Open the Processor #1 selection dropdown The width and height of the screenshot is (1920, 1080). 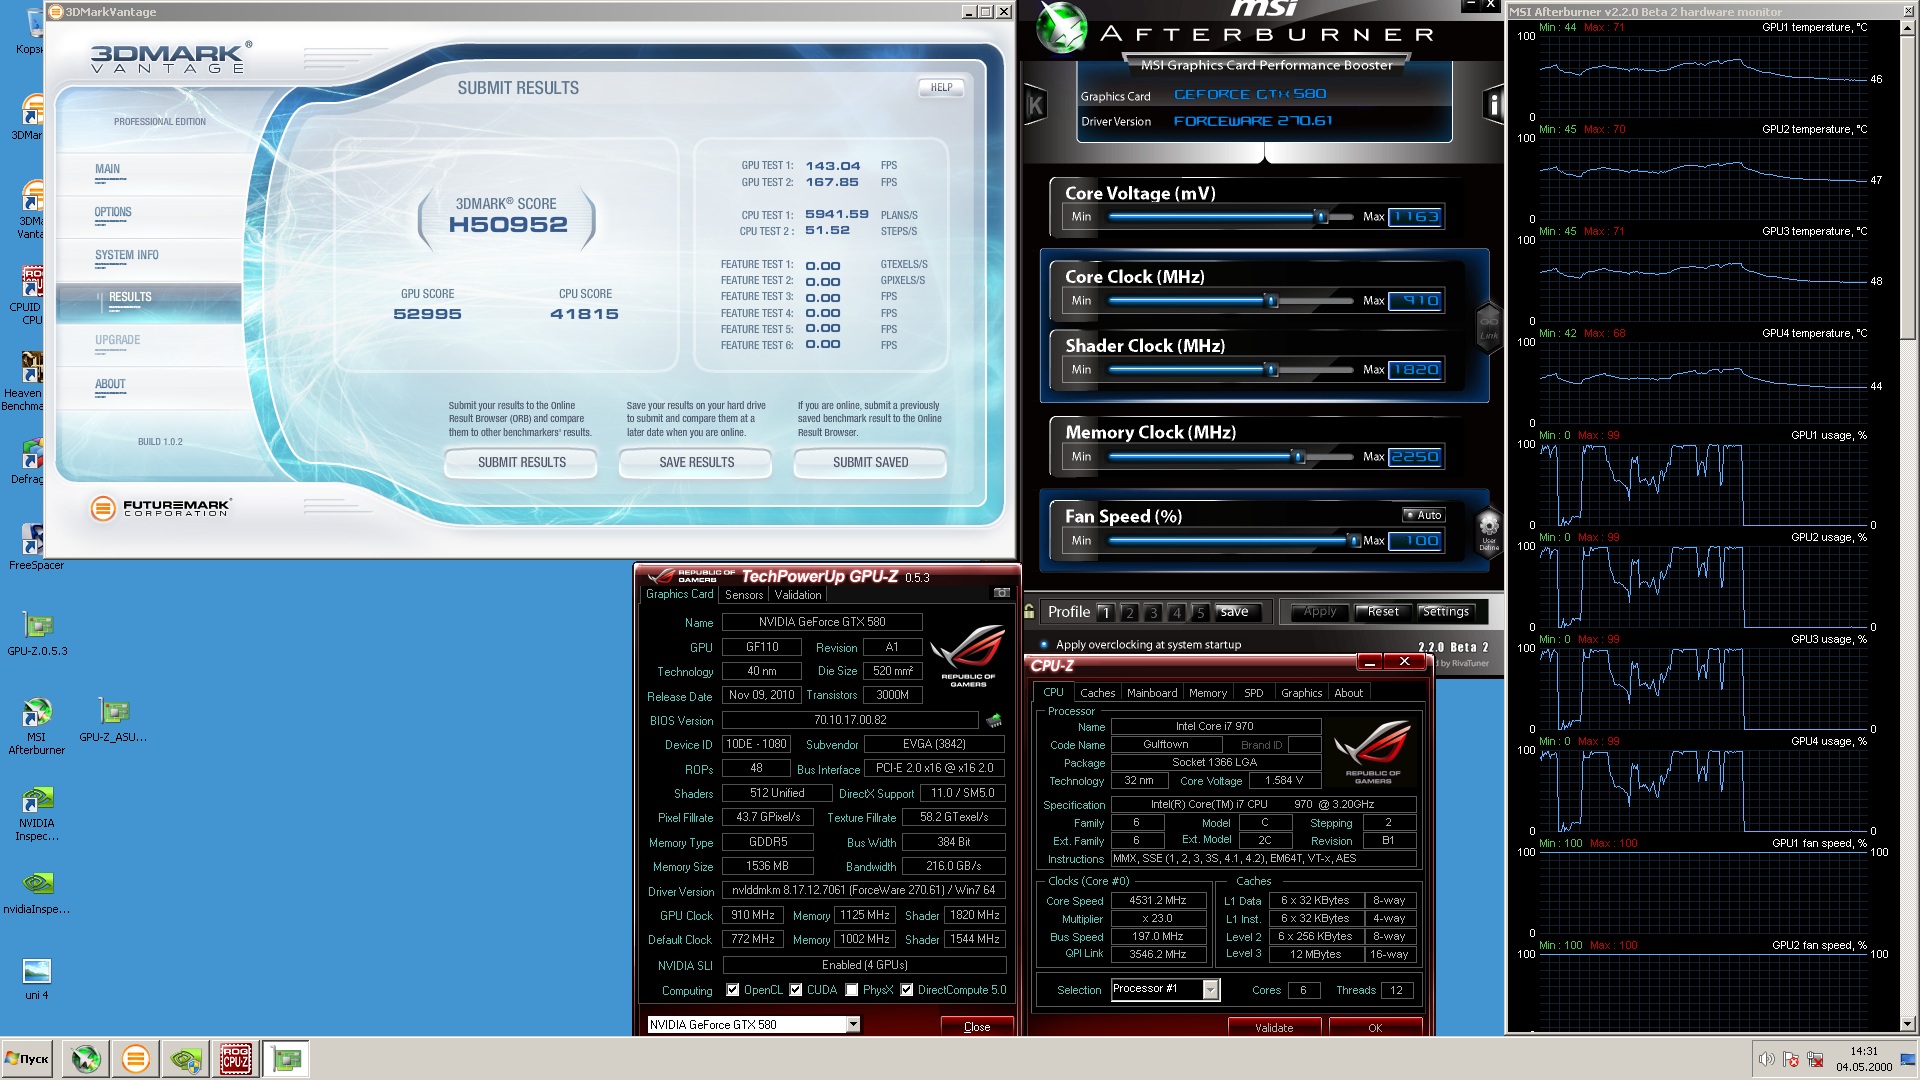tap(1210, 989)
